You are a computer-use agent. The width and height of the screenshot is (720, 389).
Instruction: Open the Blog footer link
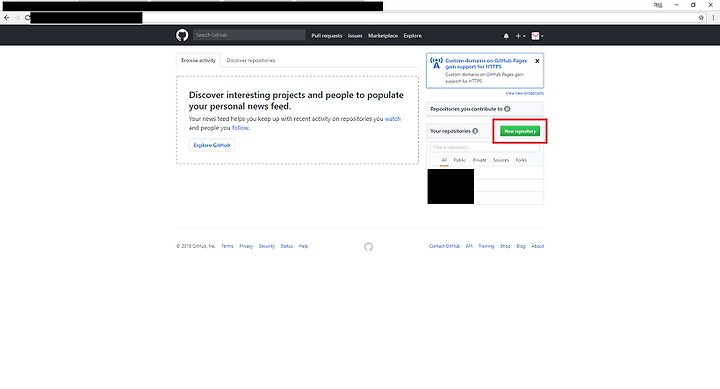[x=521, y=246]
